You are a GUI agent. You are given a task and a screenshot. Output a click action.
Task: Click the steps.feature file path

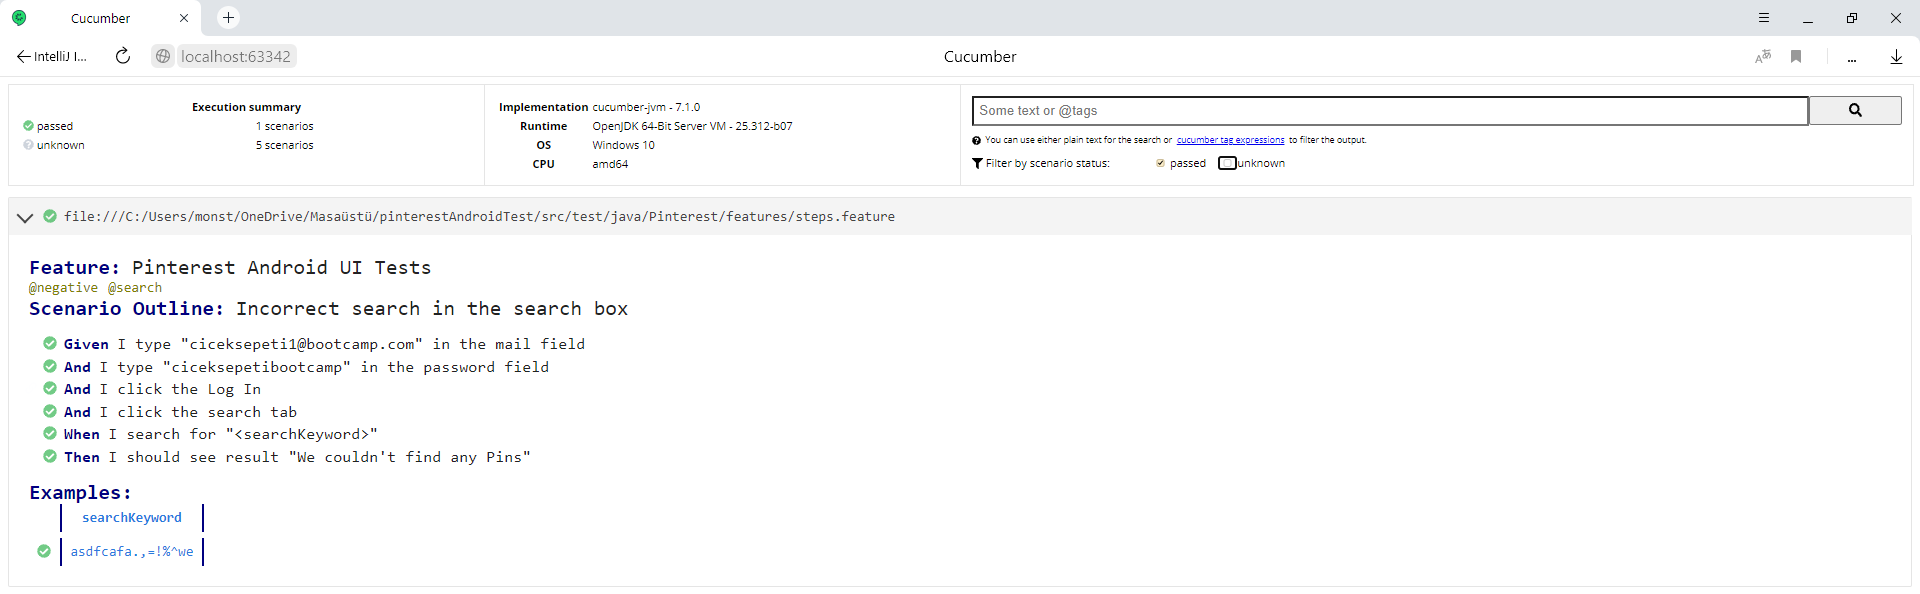tap(480, 217)
